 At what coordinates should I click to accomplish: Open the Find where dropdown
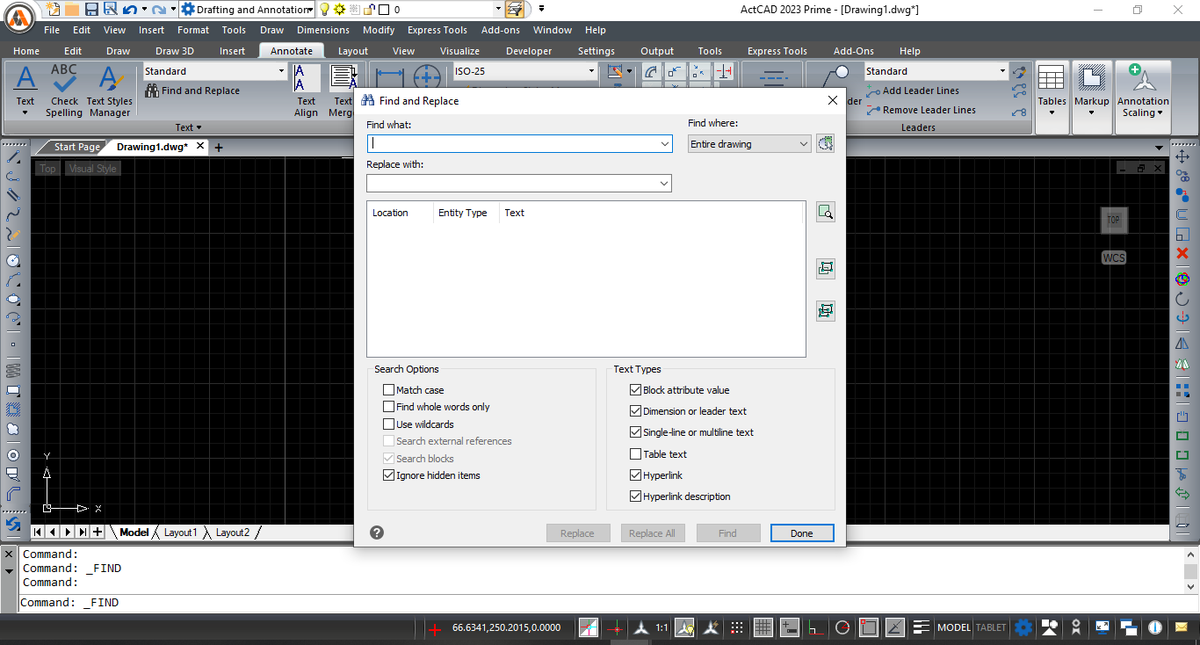tap(749, 144)
